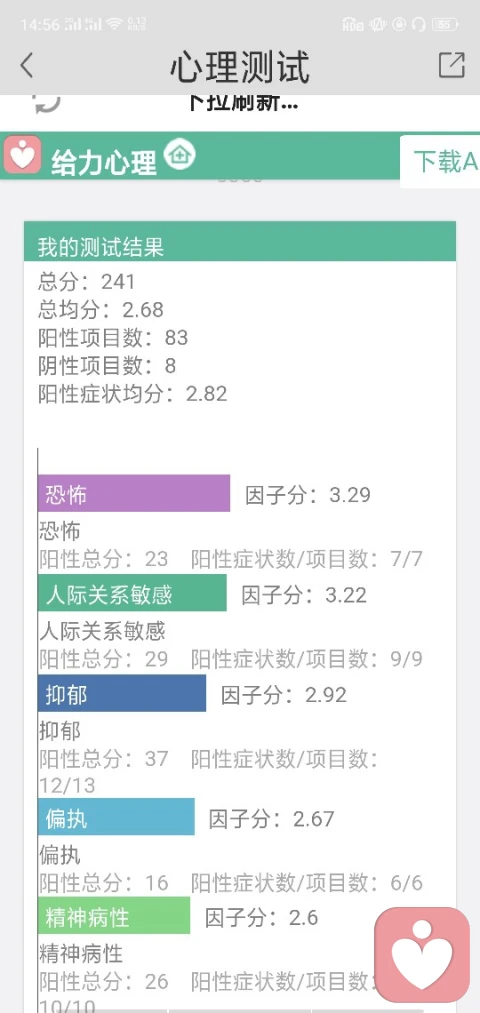Tap the 给力心理 brand title
Screen dimensions: 480x1013
pyautogui.click(x=103, y=162)
